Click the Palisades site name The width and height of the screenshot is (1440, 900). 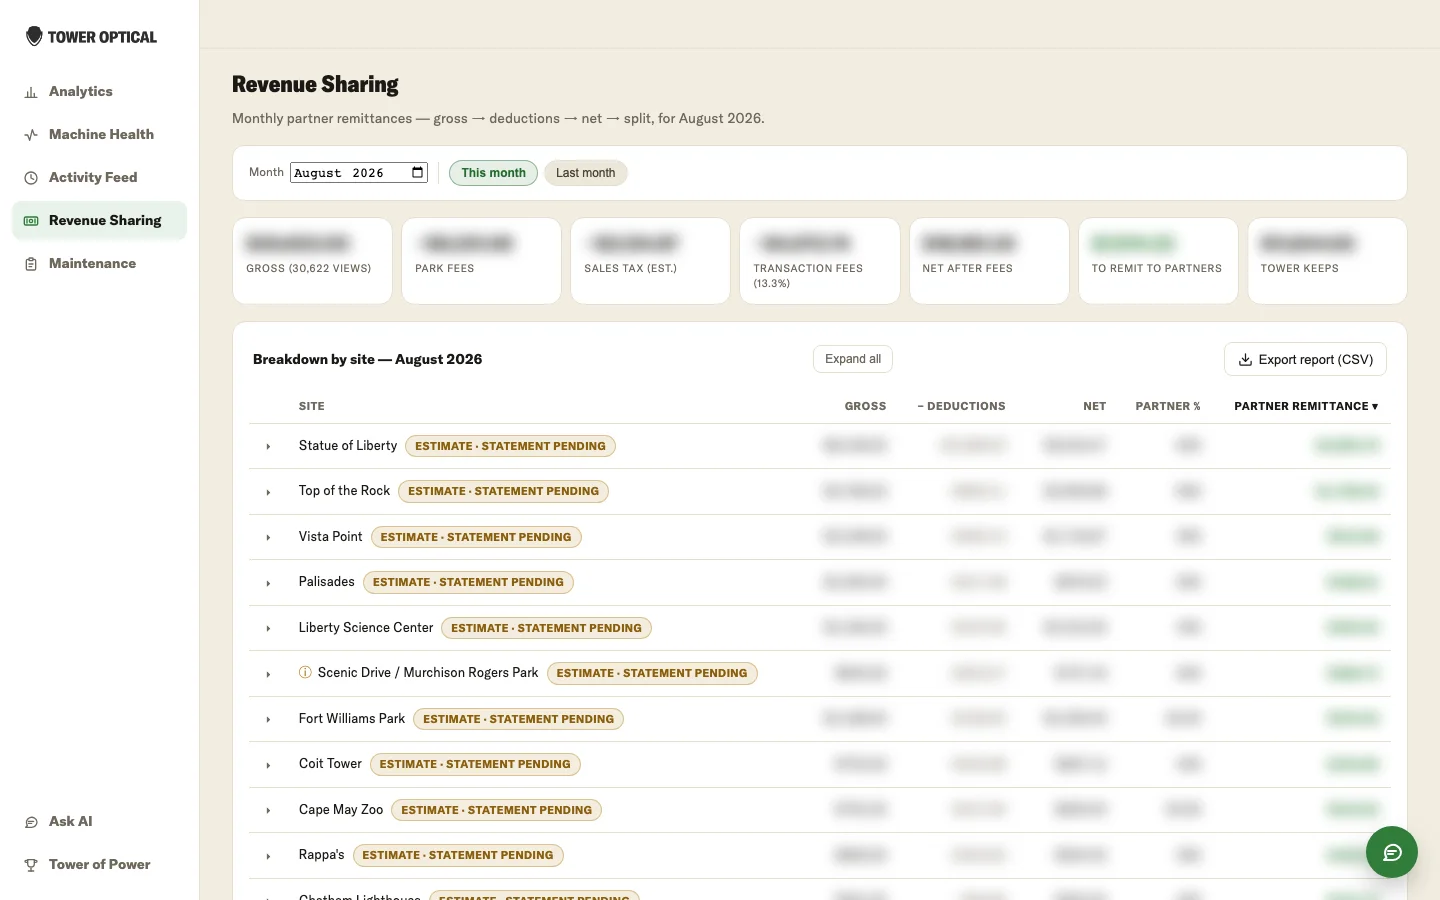(326, 582)
